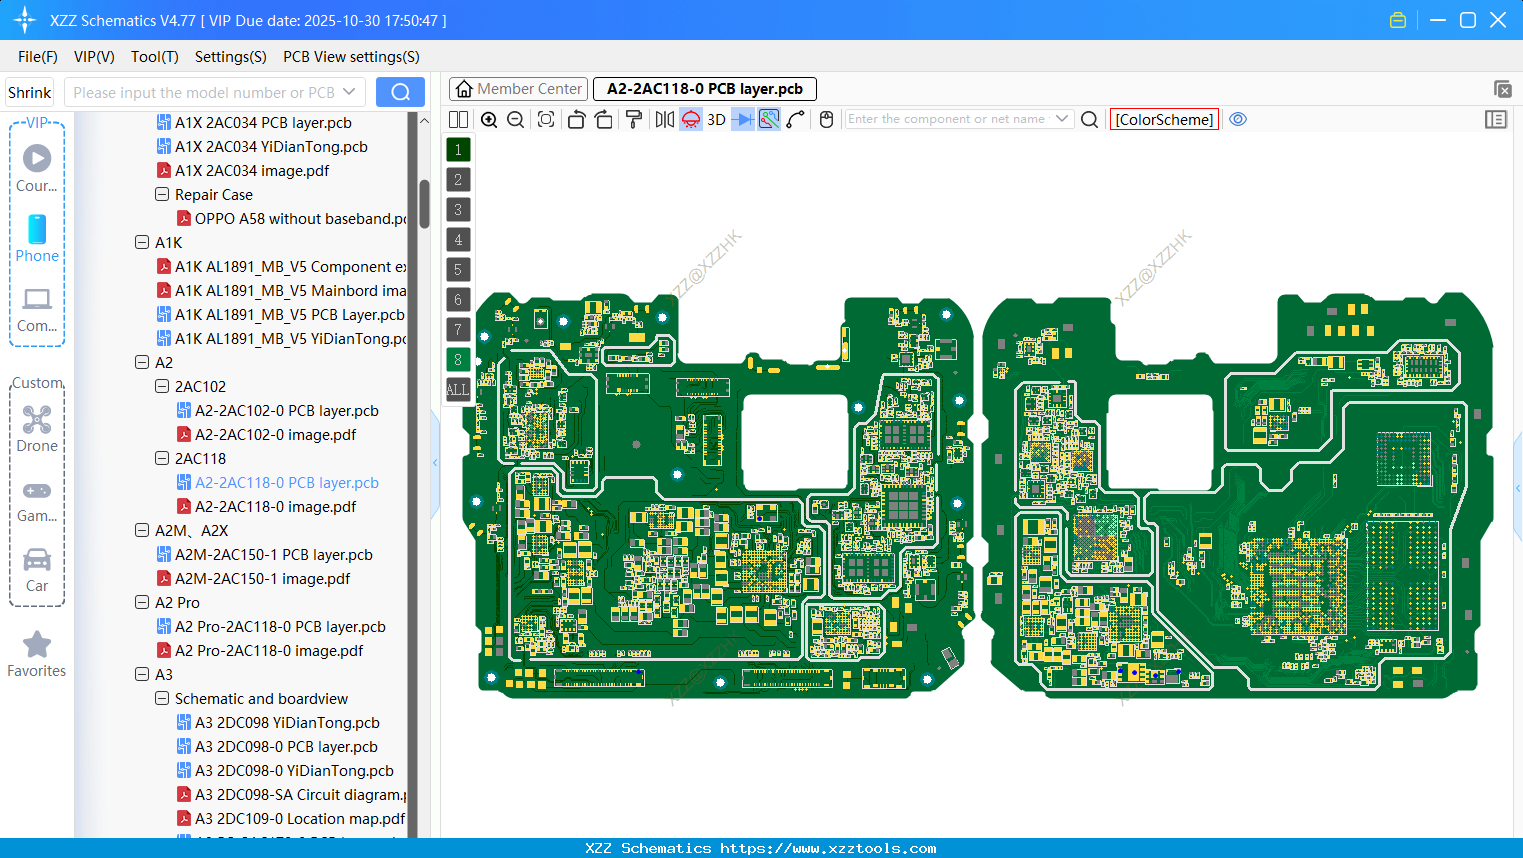
Task: Collapse the 2AC118 tree node
Action: pyautogui.click(x=161, y=458)
